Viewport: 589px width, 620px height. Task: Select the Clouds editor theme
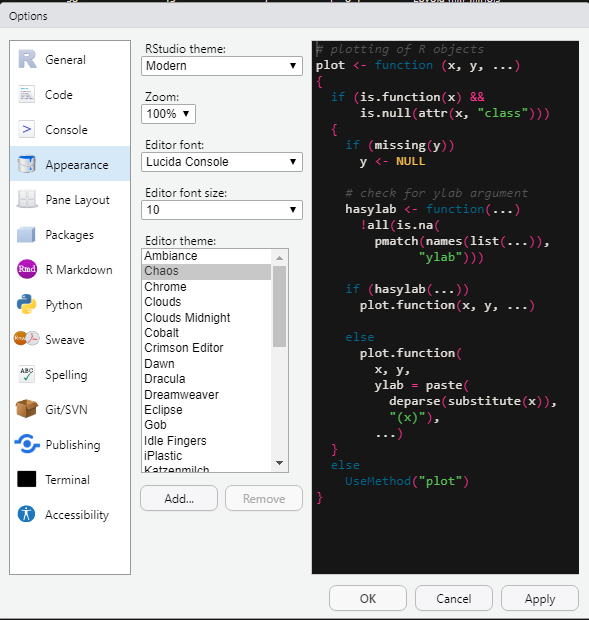tap(206, 302)
